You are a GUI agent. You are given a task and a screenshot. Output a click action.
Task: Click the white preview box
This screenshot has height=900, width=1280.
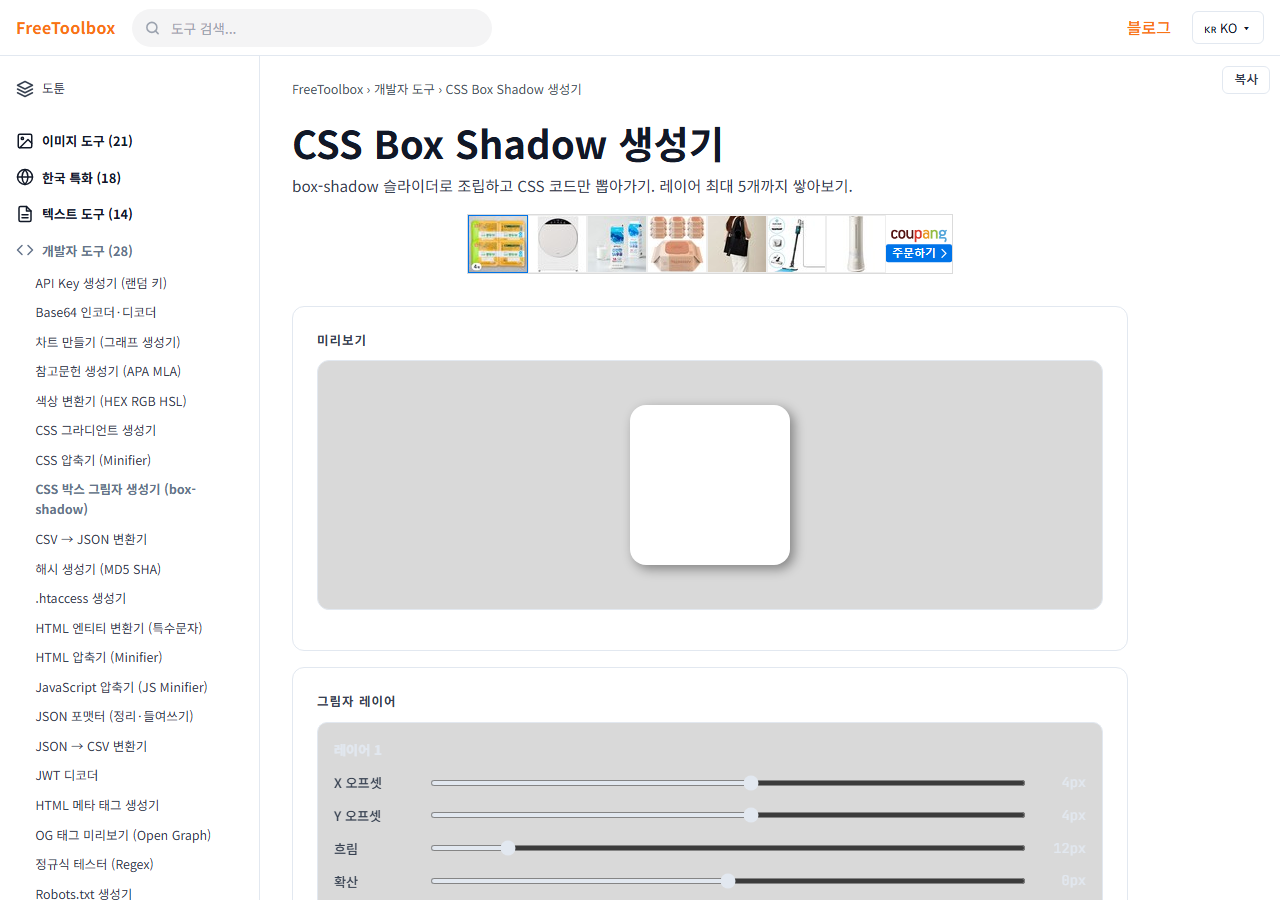pos(710,485)
